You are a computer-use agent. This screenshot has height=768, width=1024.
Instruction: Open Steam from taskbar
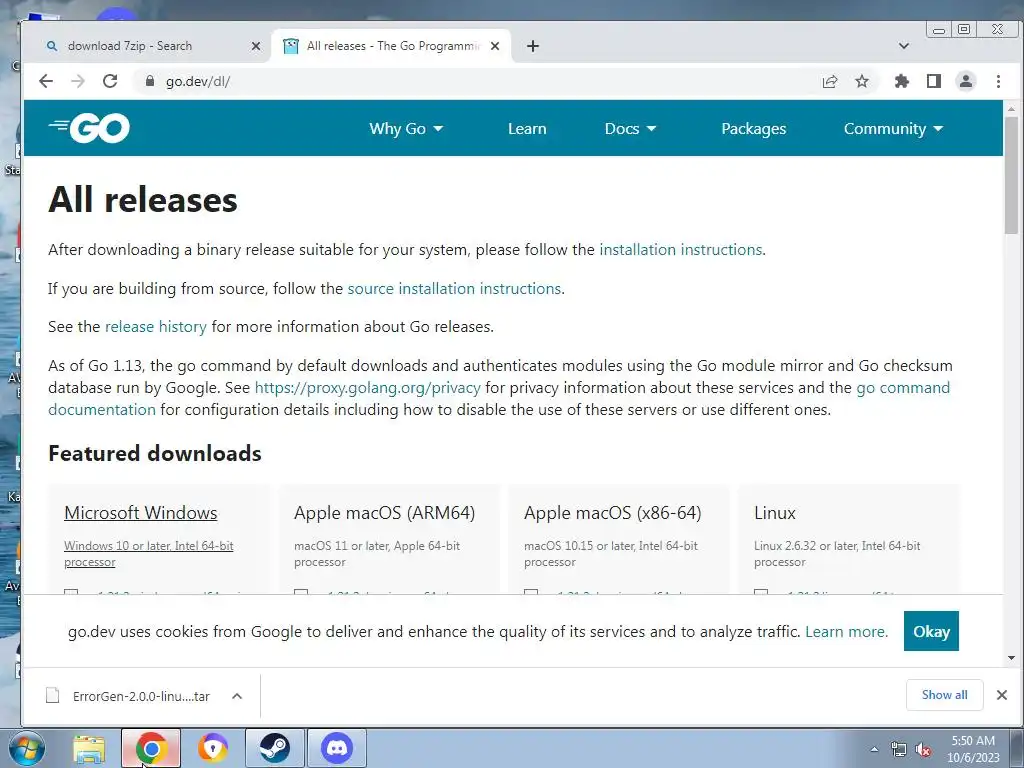pos(275,748)
